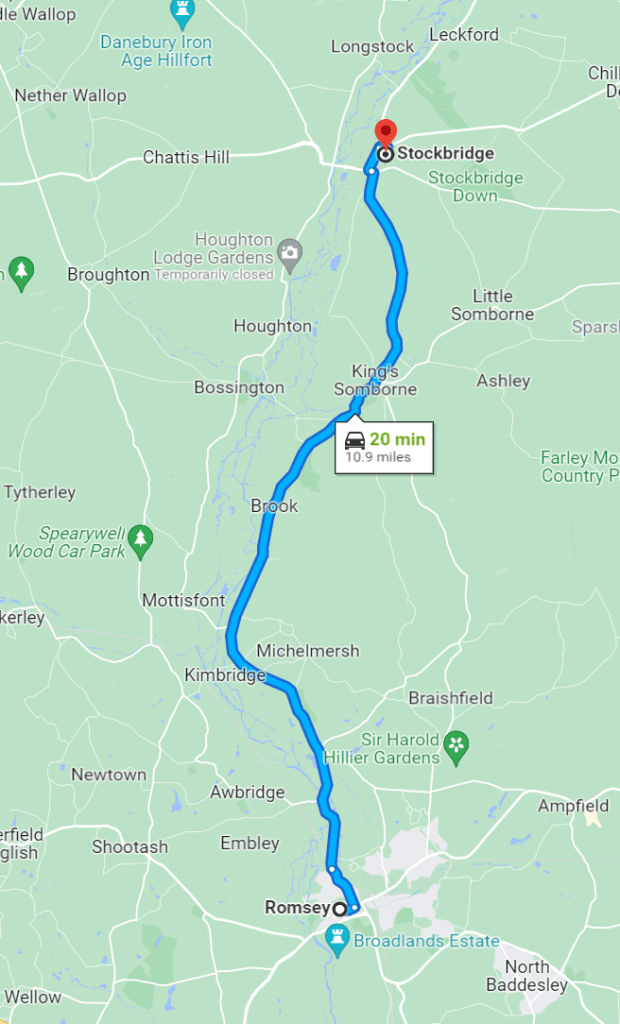Click the King's Somborne place label
620x1024 pixels.
(375, 380)
